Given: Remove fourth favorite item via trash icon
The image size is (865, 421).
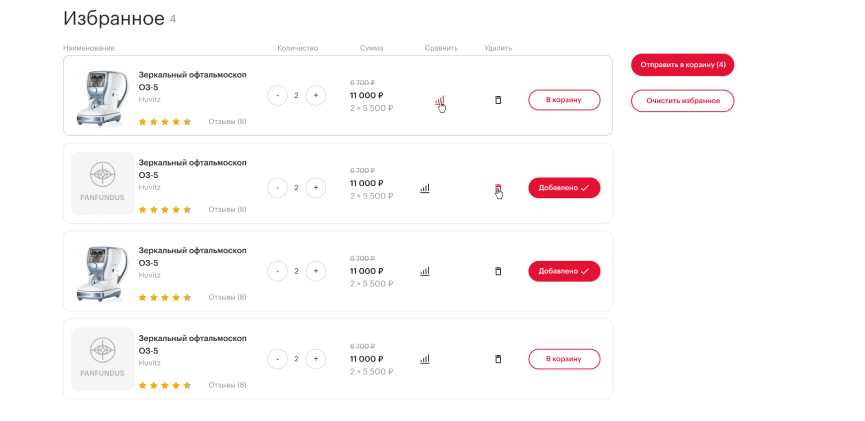Looking at the screenshot, I should [x=498, y=359].
